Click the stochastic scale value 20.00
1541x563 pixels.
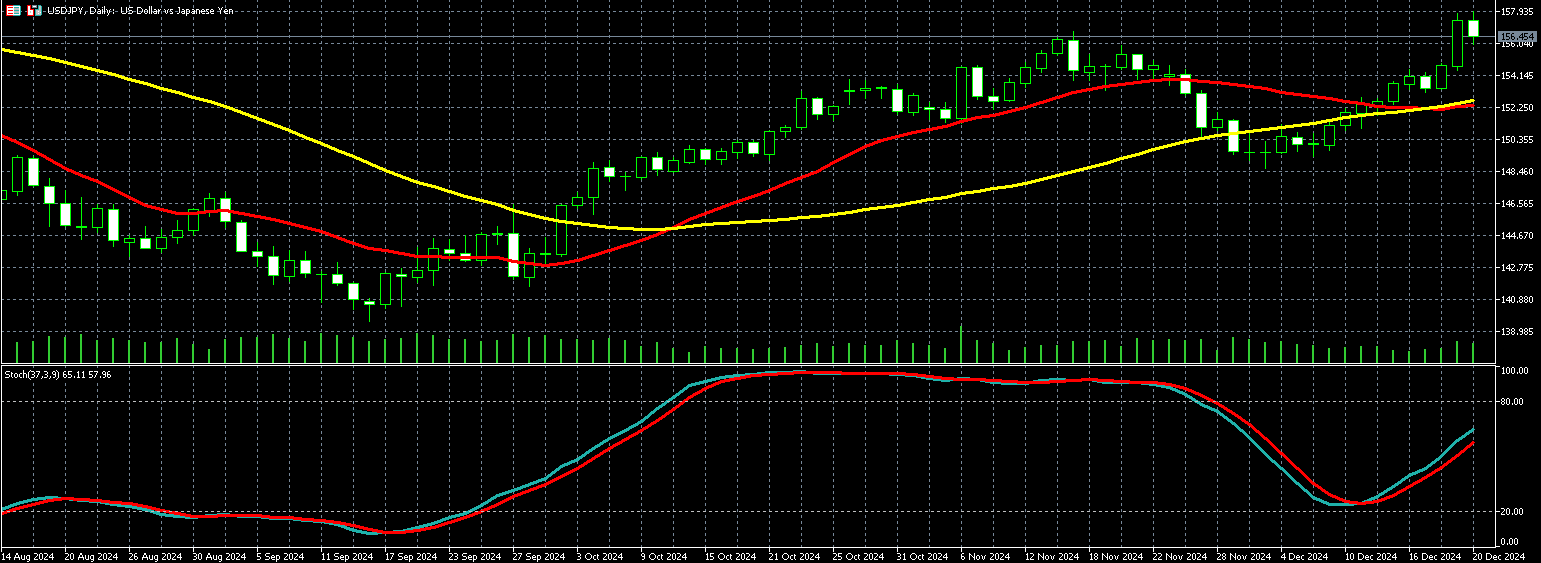pyautogui.click(x=1514, y=512)
